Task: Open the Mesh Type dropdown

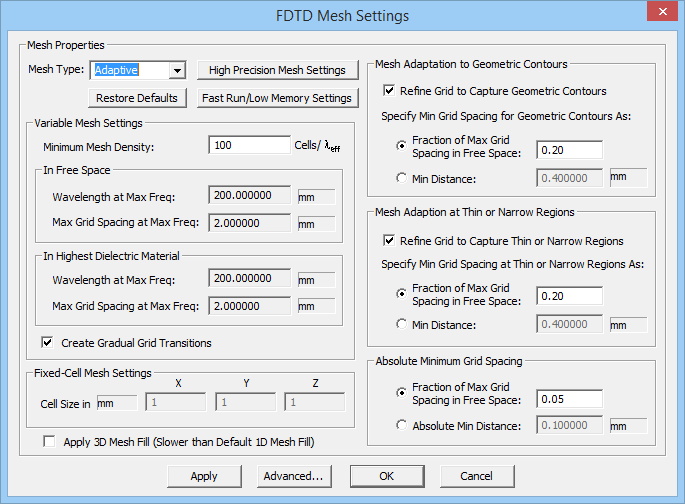Action: pos(177,70)
